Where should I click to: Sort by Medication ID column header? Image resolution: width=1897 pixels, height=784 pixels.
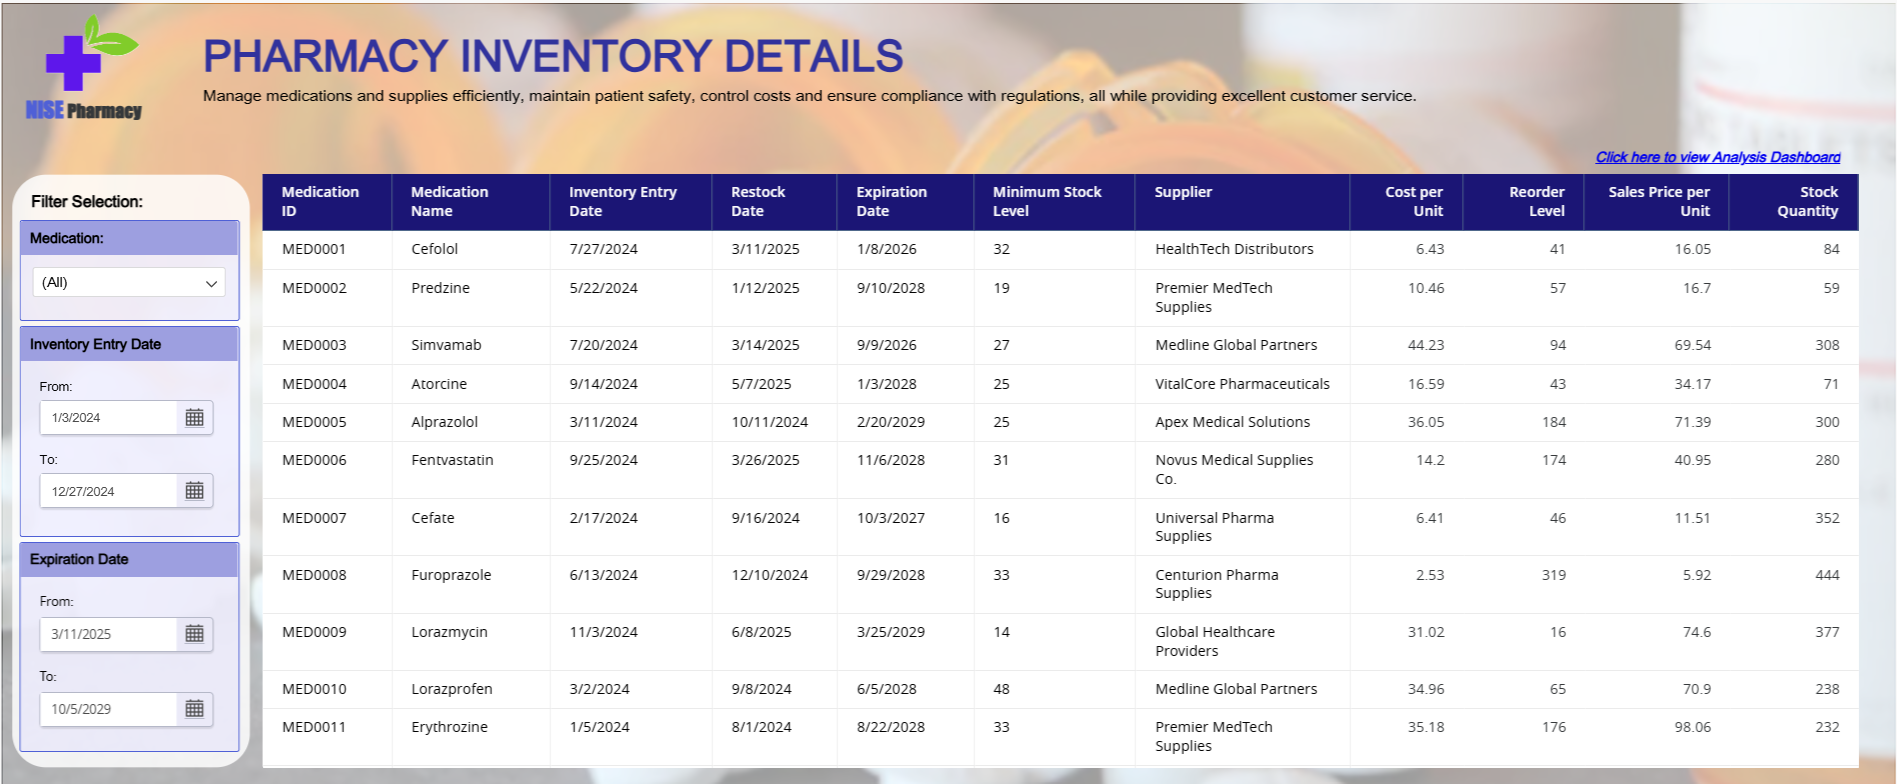coord(320,201)
